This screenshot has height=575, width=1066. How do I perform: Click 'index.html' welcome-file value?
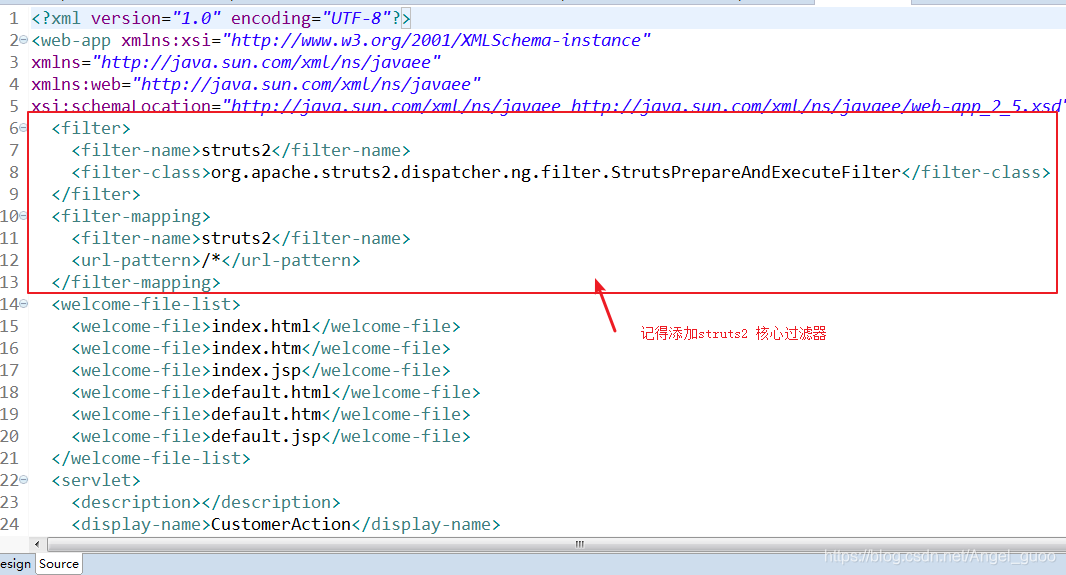tap(261, 326)
